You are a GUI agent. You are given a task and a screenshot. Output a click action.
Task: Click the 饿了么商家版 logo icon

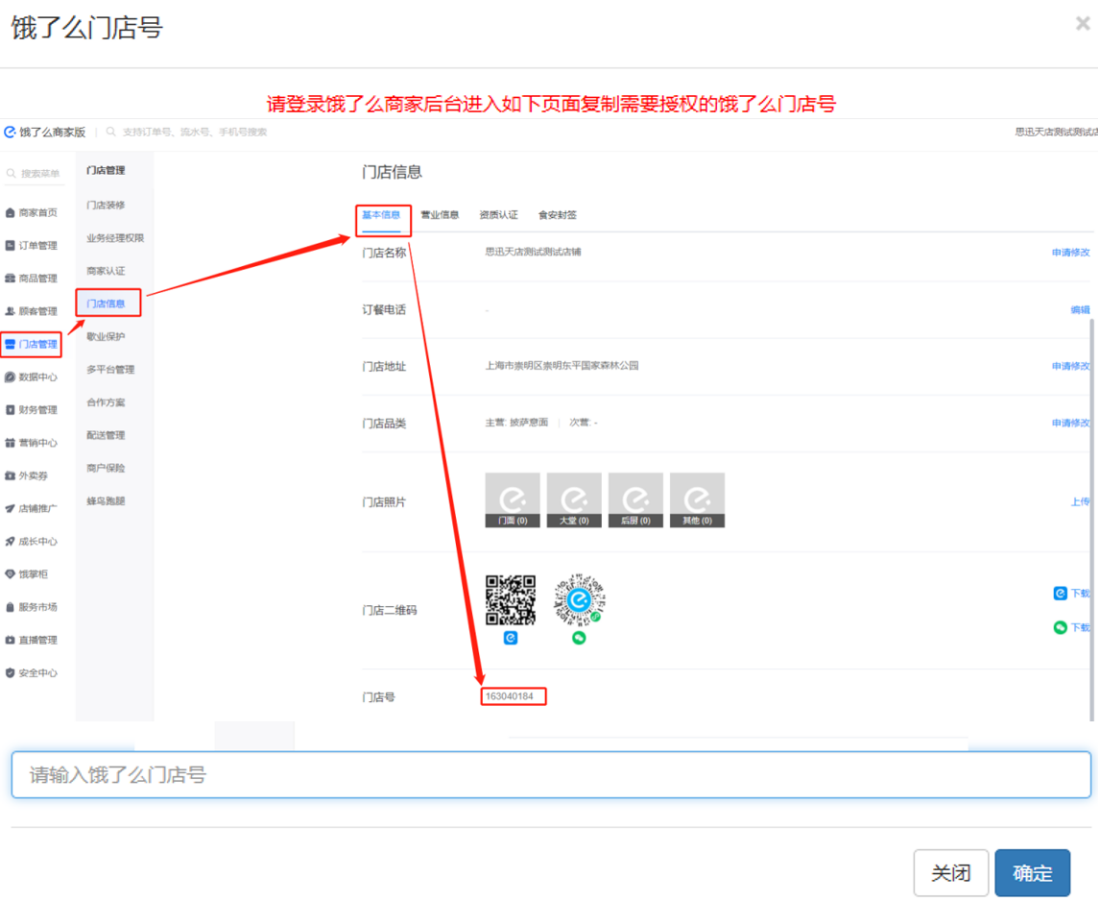pyautogui.click(x=10, y=132)
